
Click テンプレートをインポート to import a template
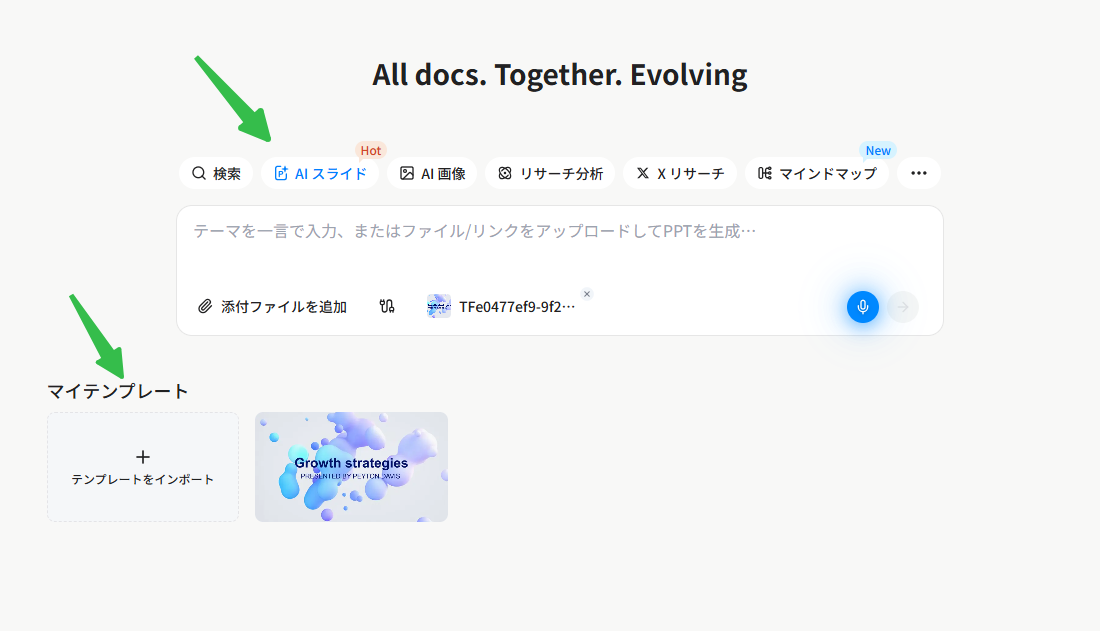tap(142, 466)
